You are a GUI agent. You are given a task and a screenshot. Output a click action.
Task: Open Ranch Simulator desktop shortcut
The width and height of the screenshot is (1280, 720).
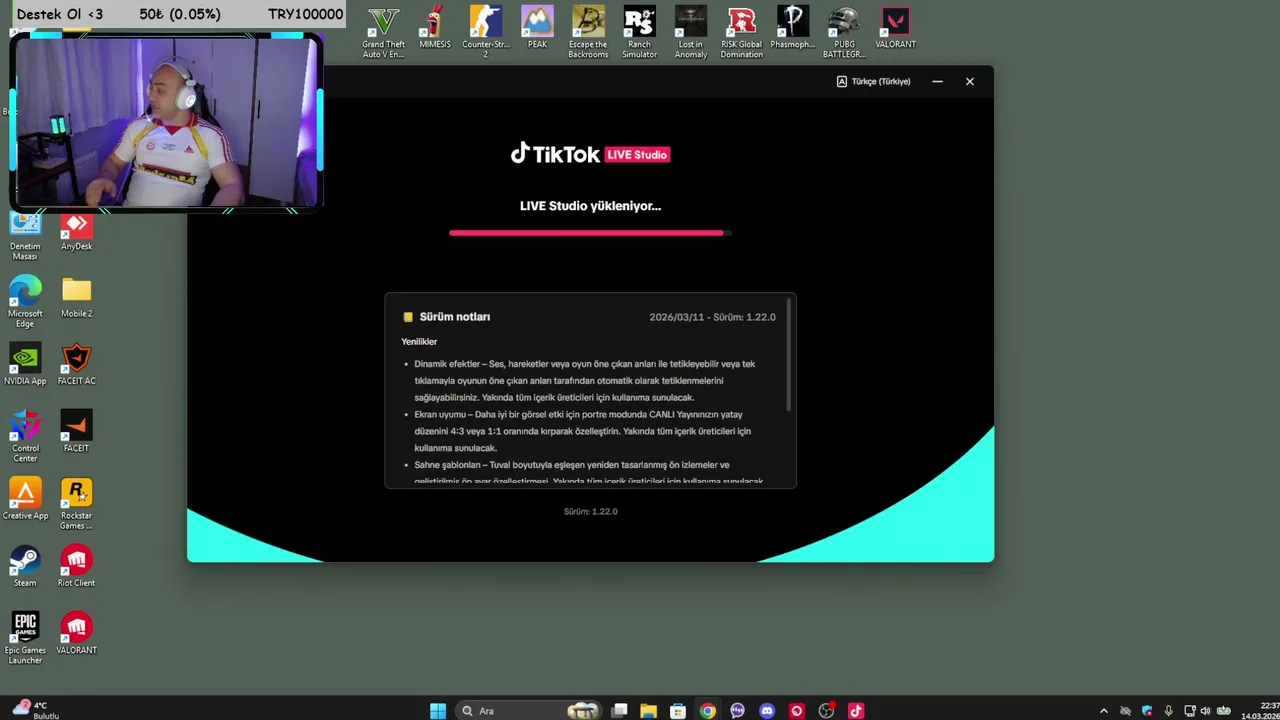[639, 33]
